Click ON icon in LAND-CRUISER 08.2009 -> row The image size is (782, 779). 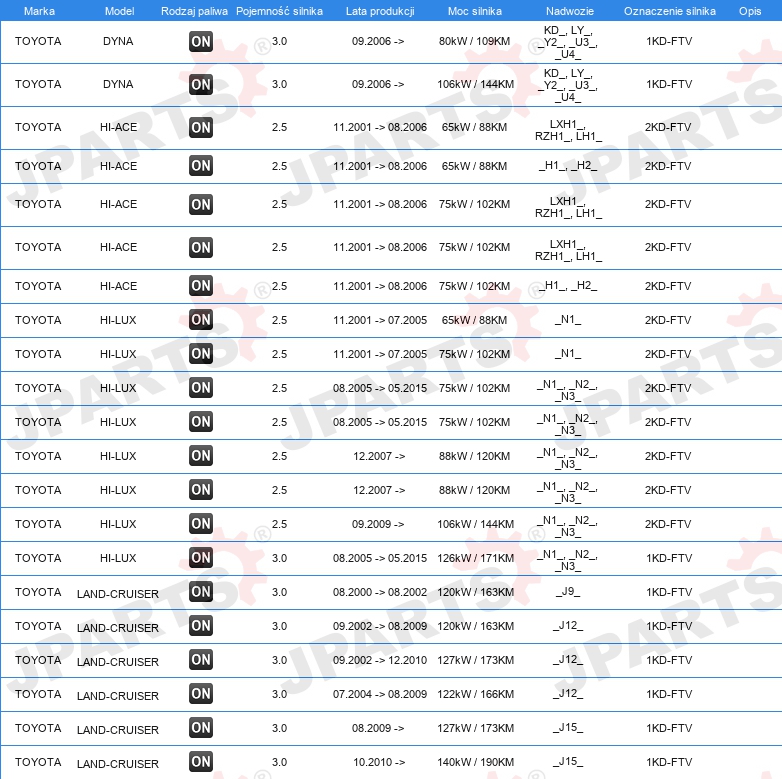201,728
